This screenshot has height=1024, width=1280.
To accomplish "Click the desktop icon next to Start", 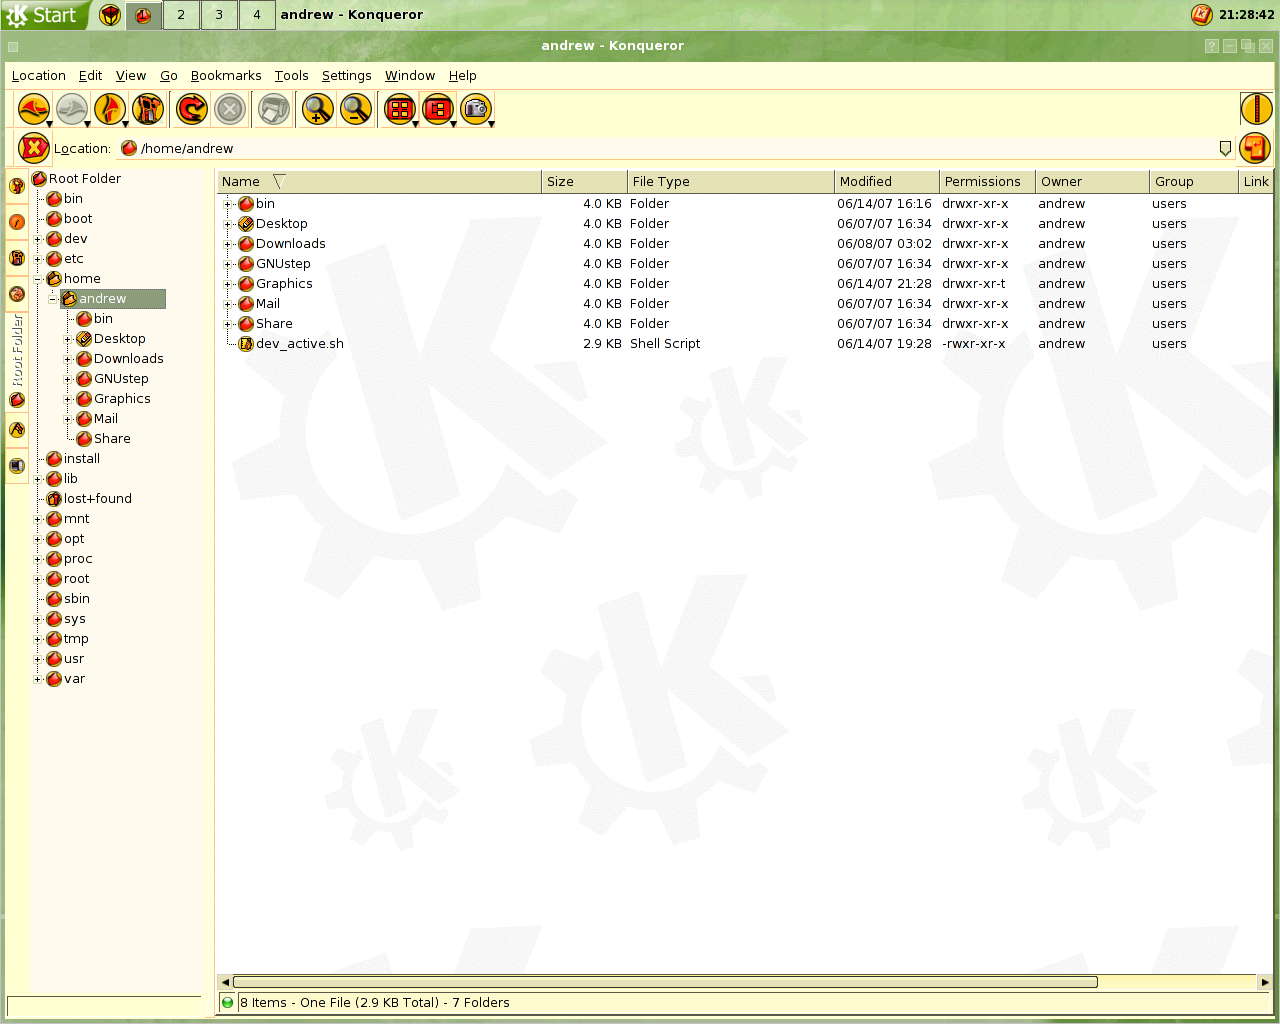I will click(x=110, y=15).
